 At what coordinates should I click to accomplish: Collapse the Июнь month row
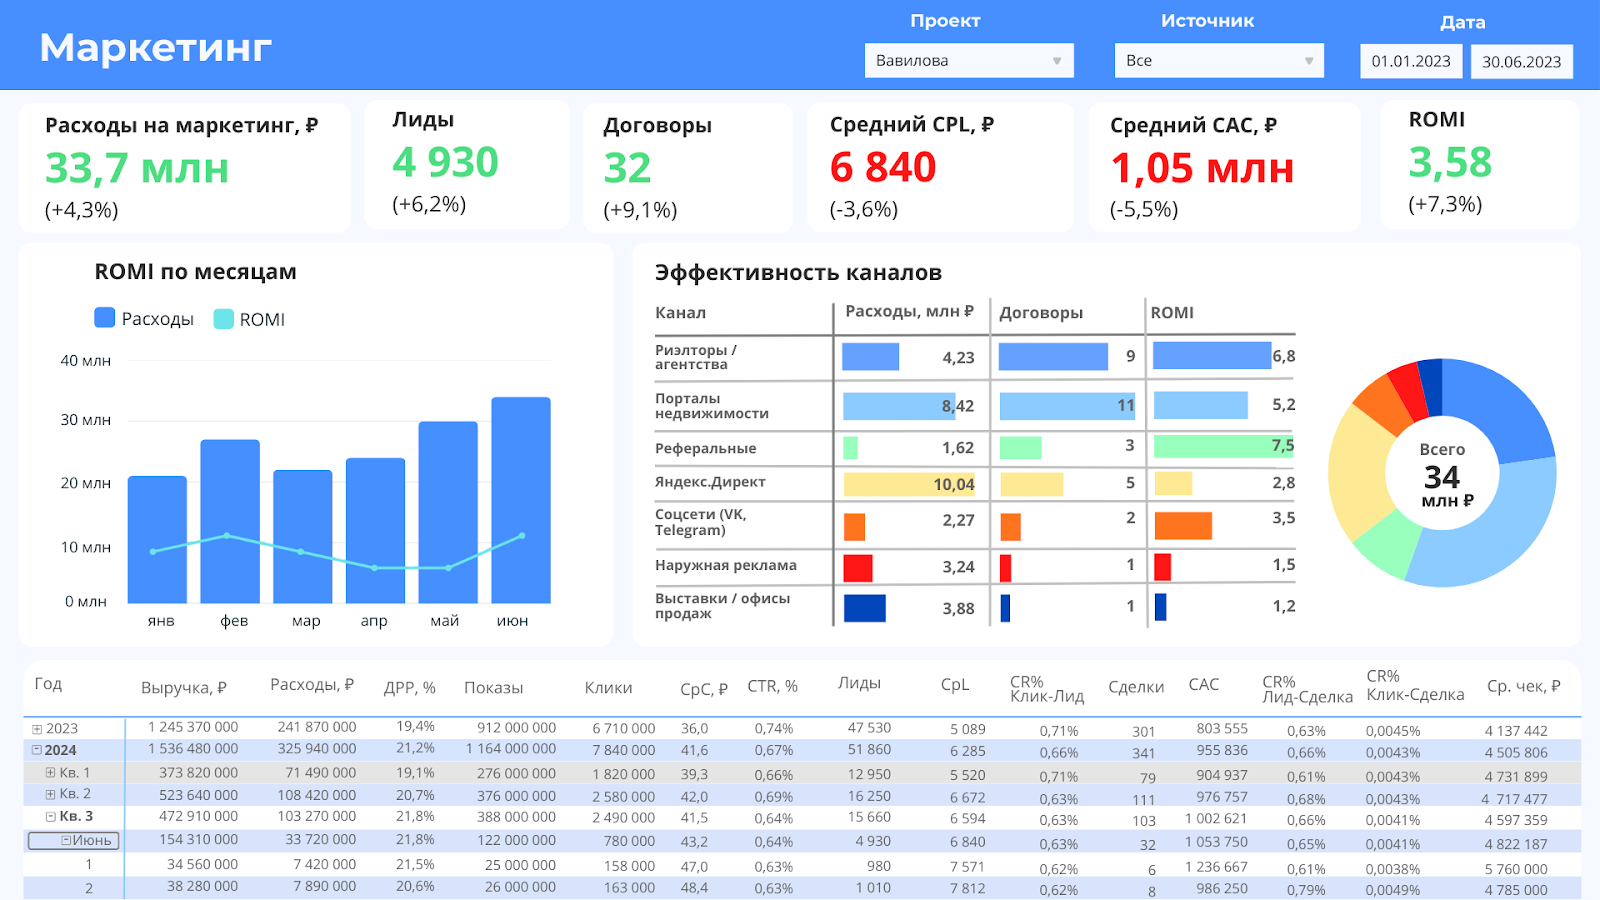tap(66, 841)
